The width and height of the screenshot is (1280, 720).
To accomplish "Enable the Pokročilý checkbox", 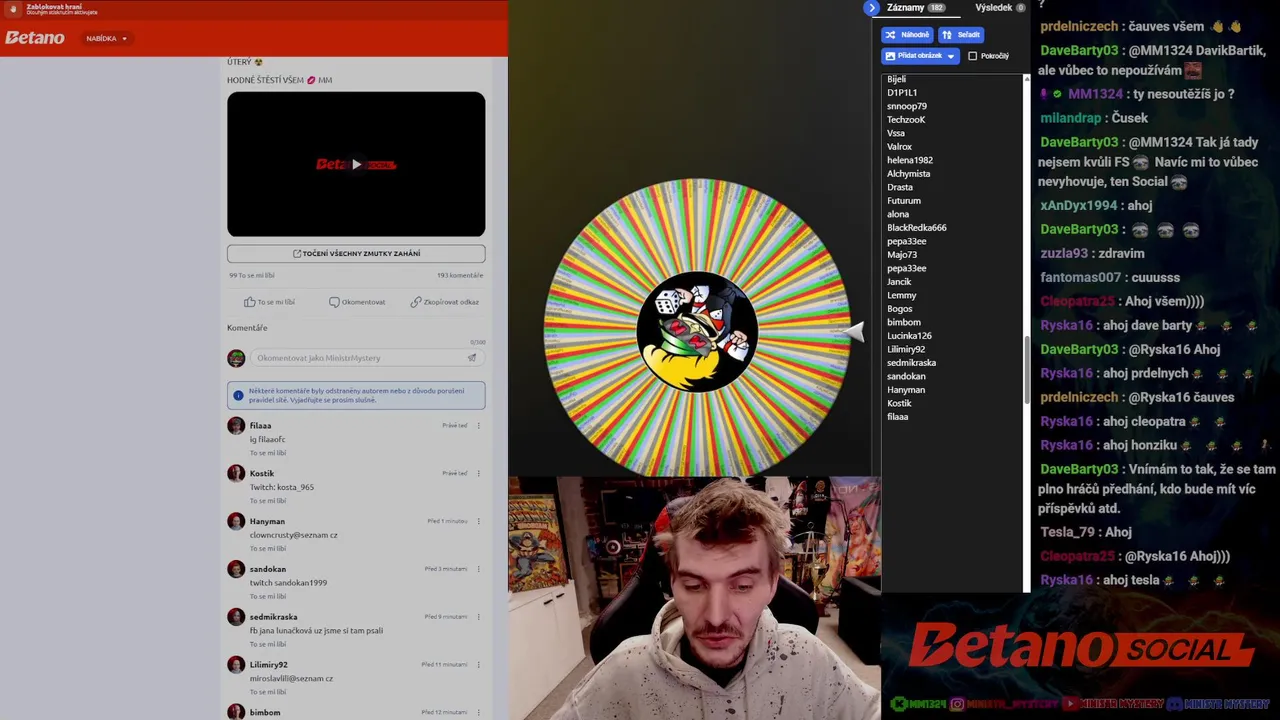I will (972, 56).
